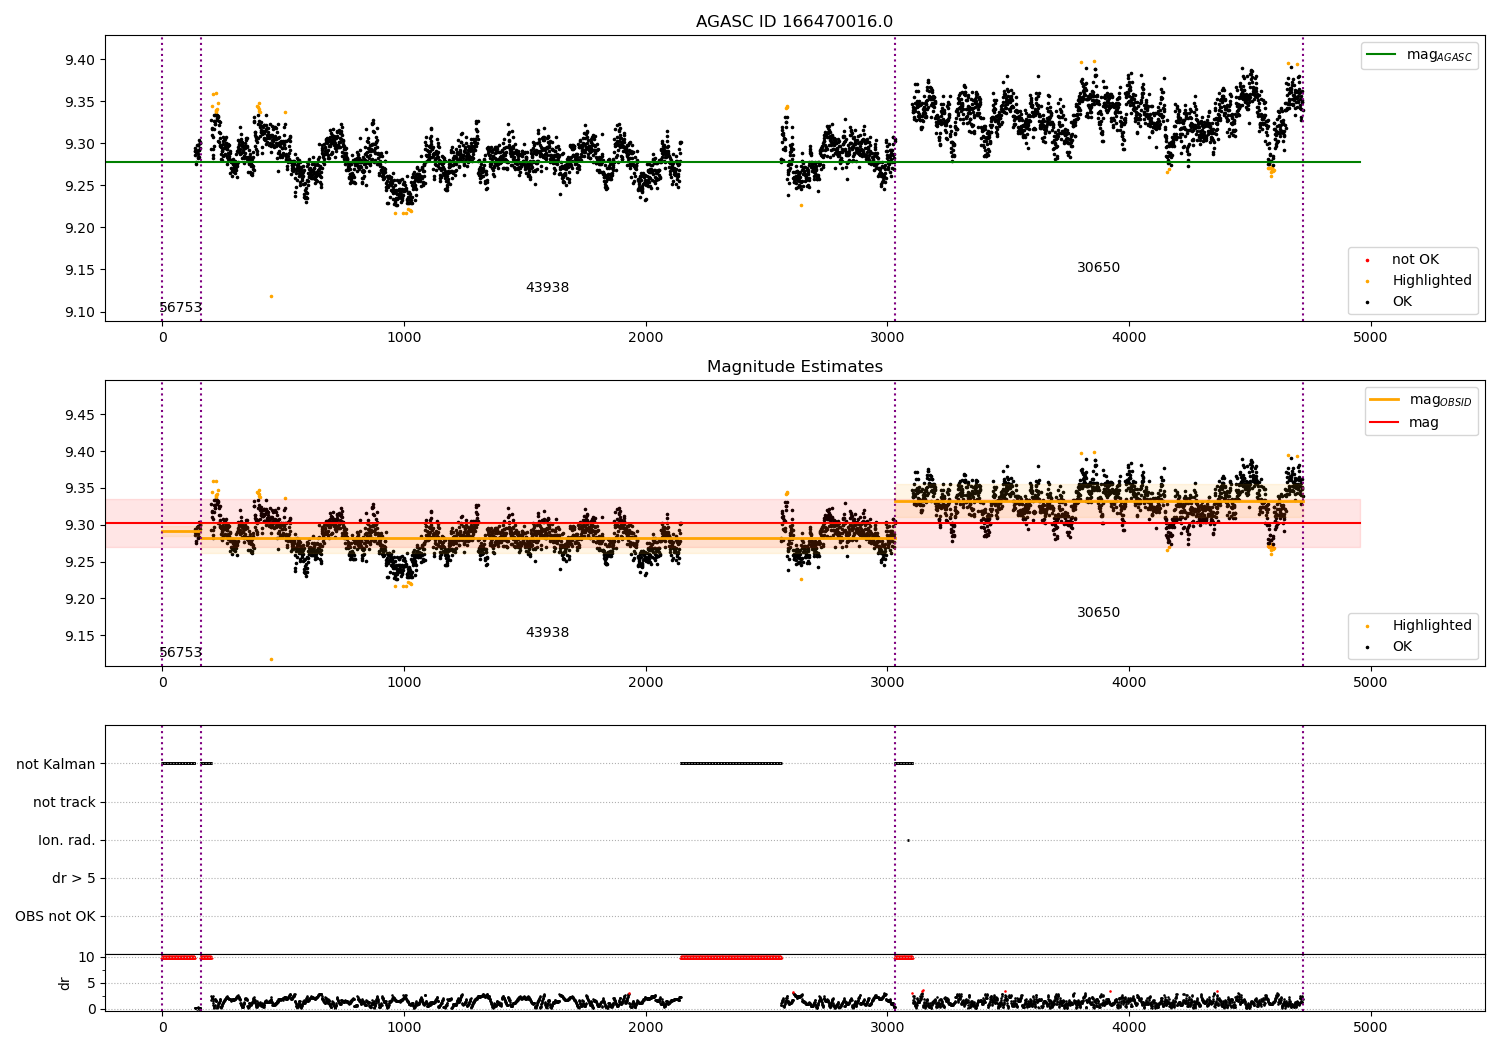Click the 'not Kalman' axis label
The height and width of the screenshot is (1050, 1500).
(x=56, y=764)
